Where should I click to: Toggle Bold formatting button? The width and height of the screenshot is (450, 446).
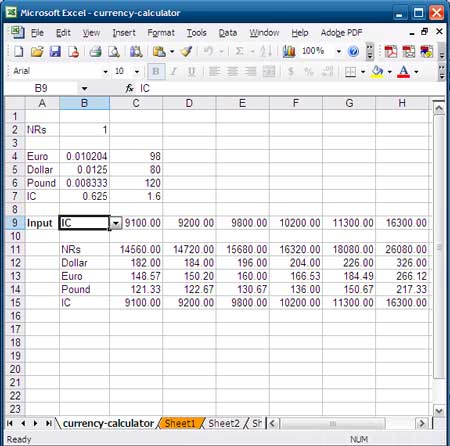pyautogui.click(x=156, y=71)
